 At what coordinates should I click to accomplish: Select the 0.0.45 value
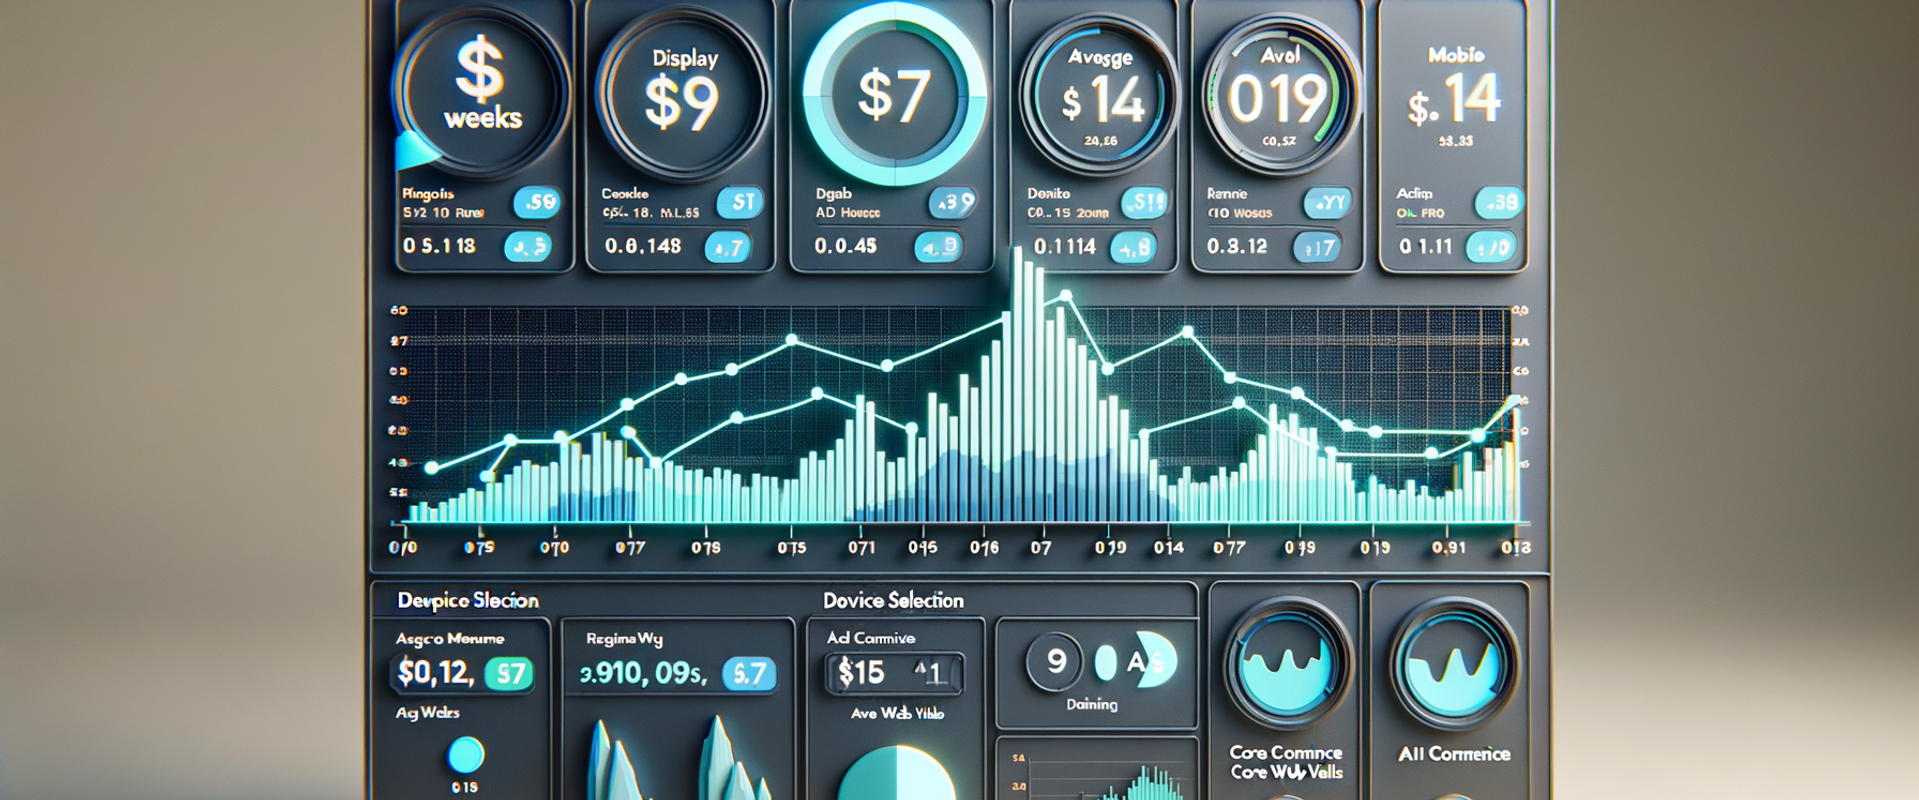[x=846, y=246]
